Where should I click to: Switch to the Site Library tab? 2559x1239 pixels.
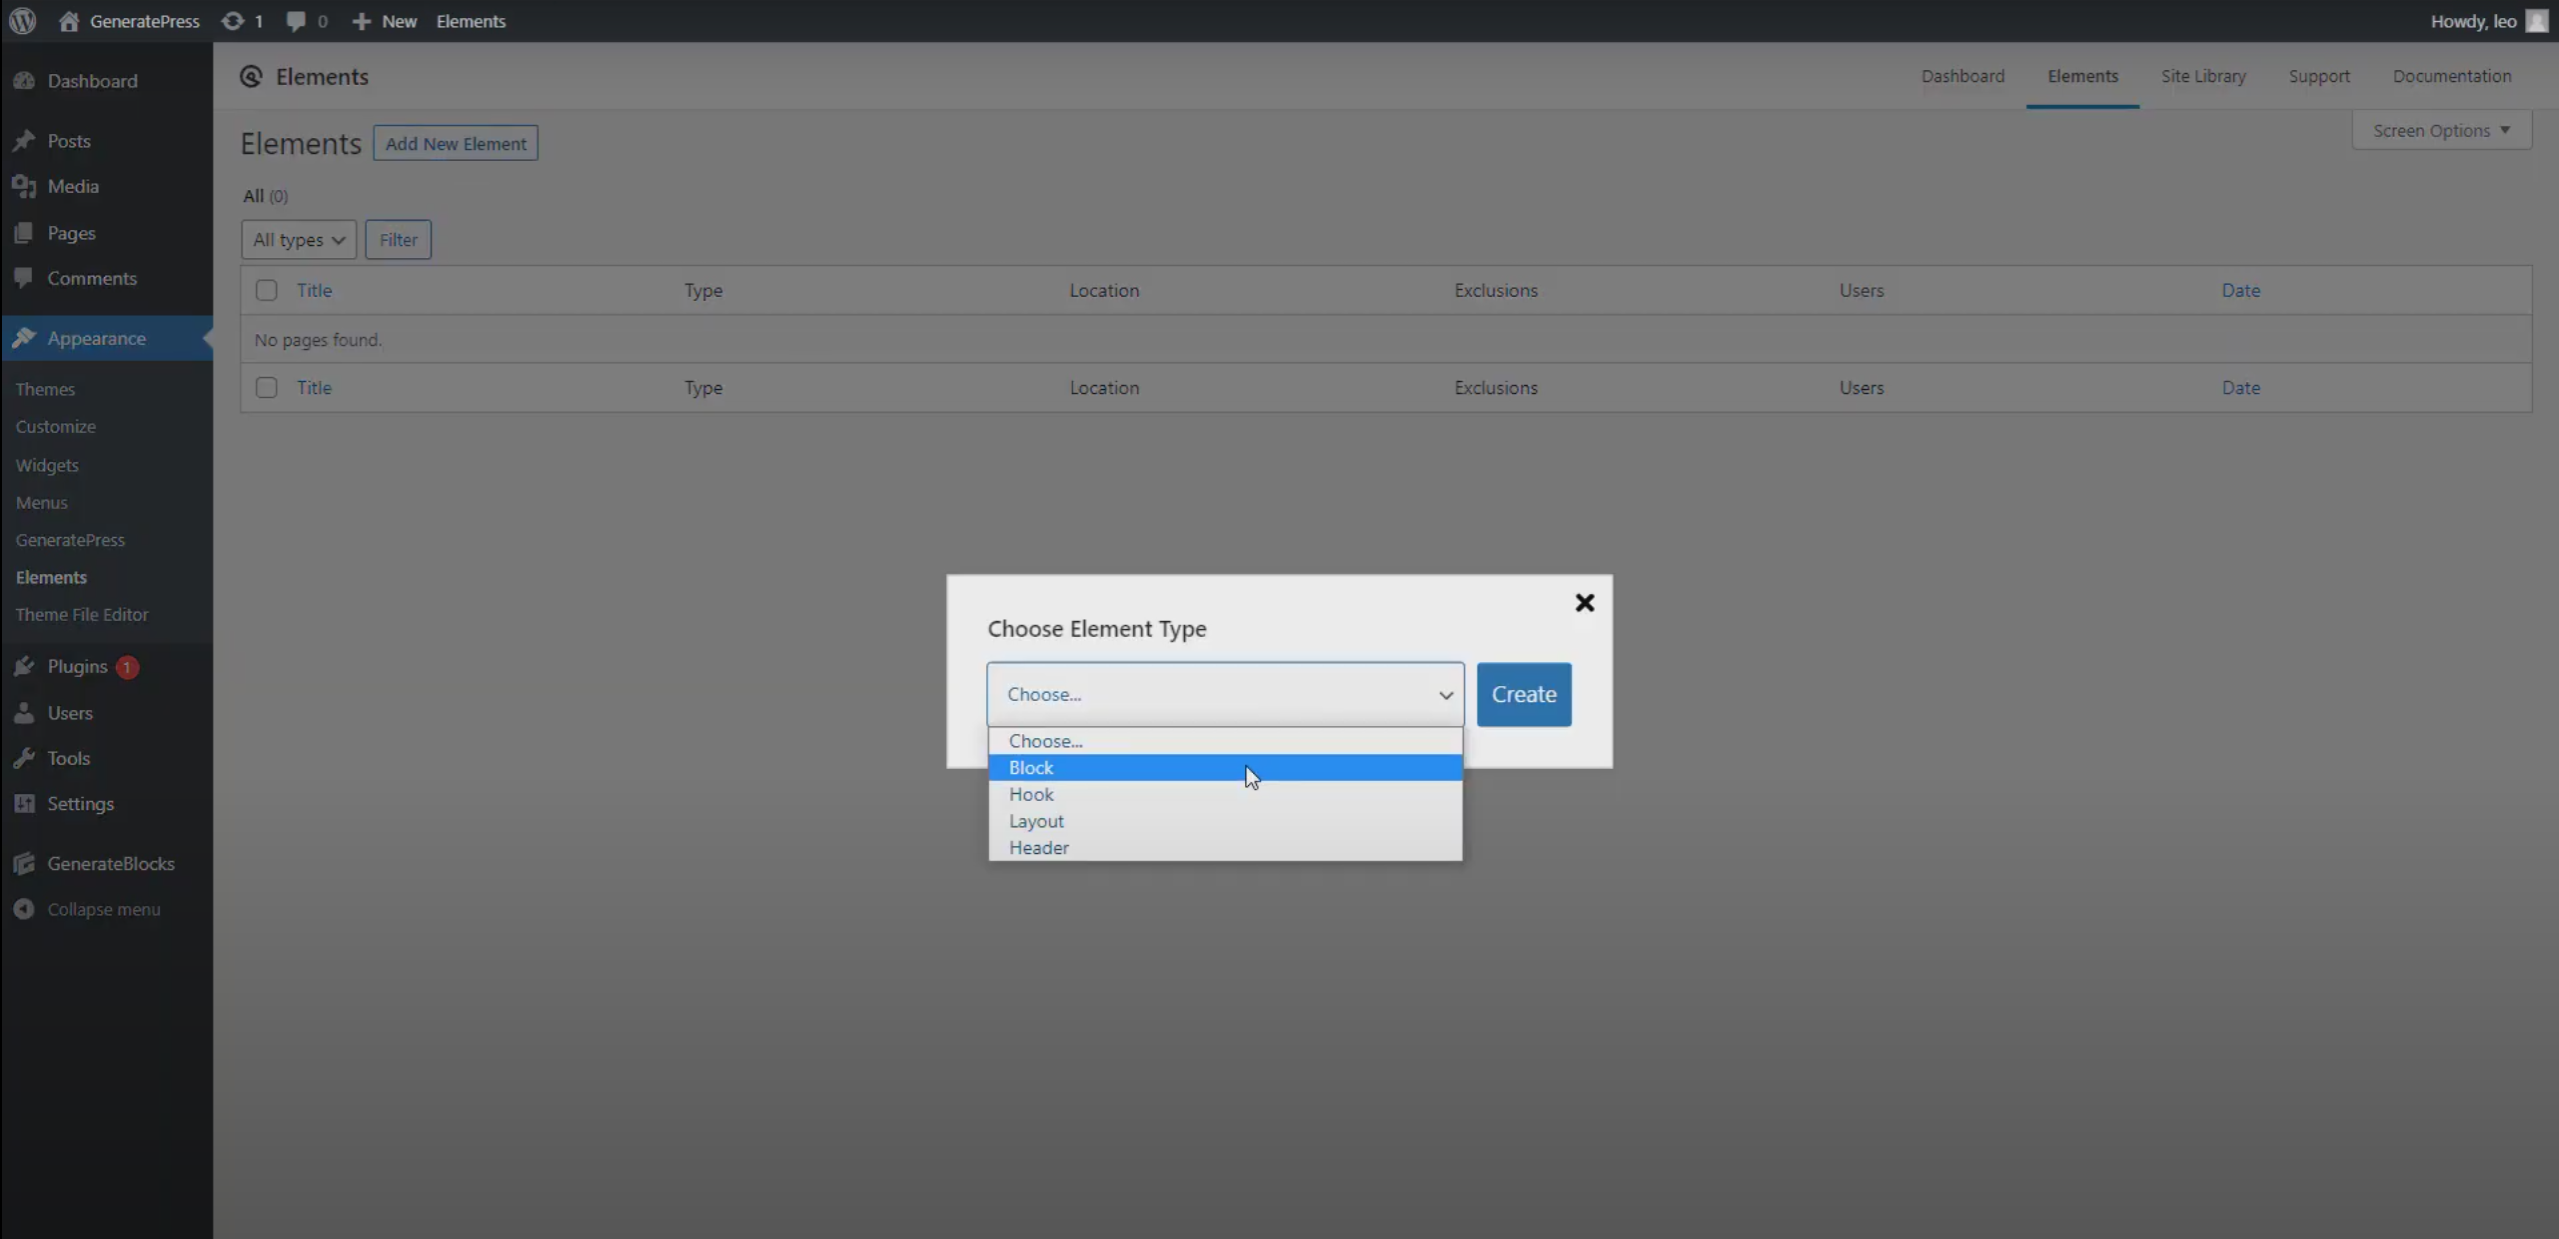tap(2202, 75)
